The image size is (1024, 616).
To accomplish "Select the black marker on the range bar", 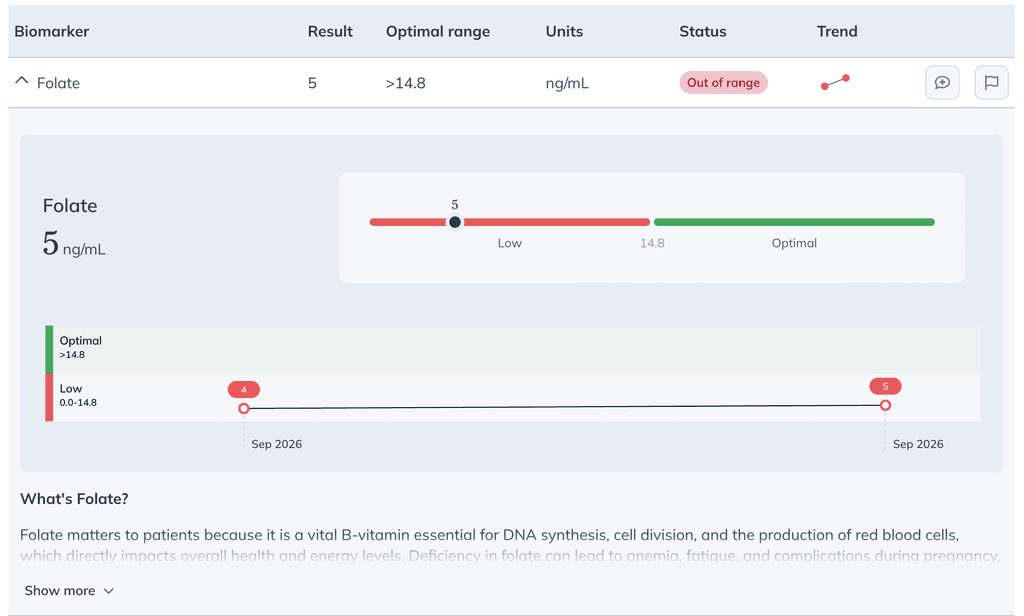I will 455,222.
